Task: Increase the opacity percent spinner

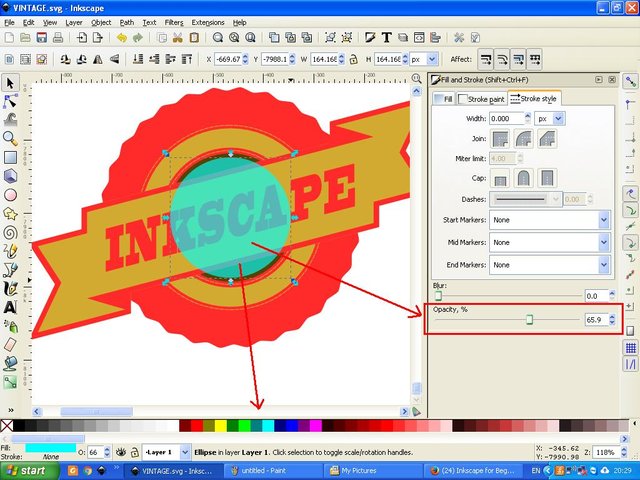Action: [x=612, y=316]
